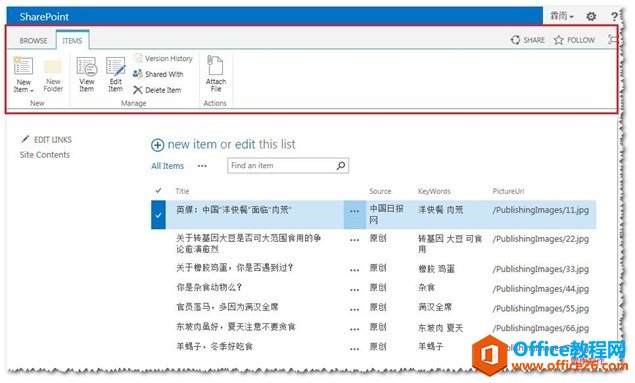Image resolution: width=635 pixels, height=383 pixels.
Task: Toggle the select-all checkmark in header row
Action: [158, 190]
